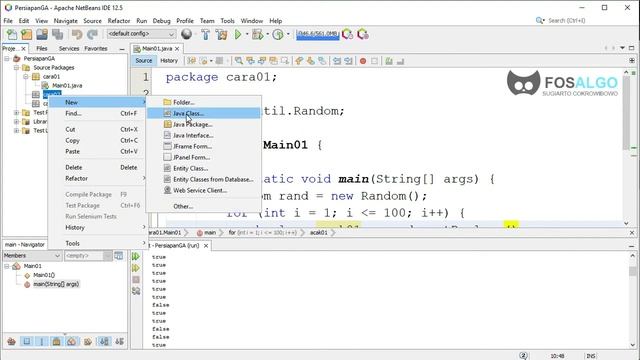Click the output panel vertical scrollbar

pyautogui.click(x=633, y=300)
